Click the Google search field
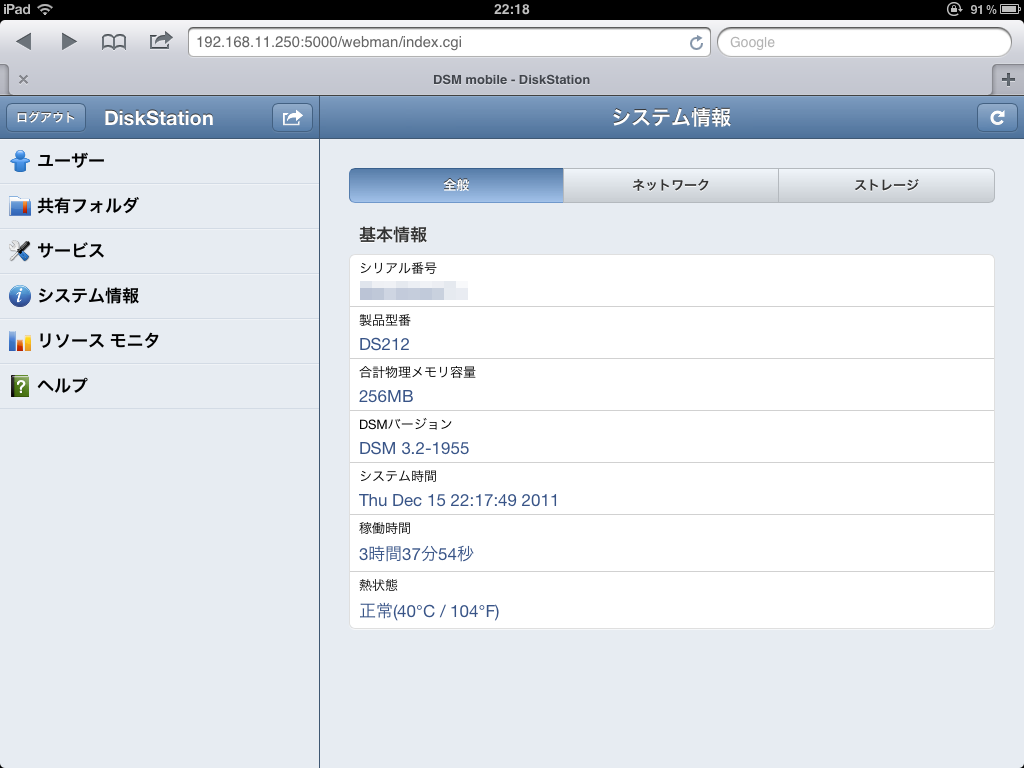1024x768 pixels. pos(864,42)
